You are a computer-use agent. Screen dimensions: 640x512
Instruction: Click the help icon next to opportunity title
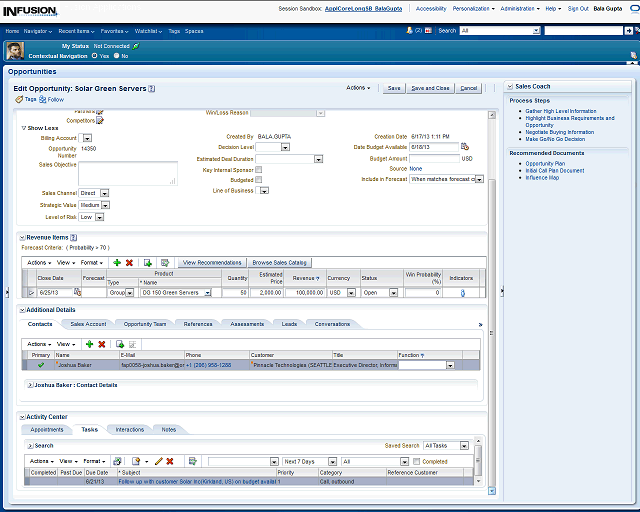tap(152, 89)
